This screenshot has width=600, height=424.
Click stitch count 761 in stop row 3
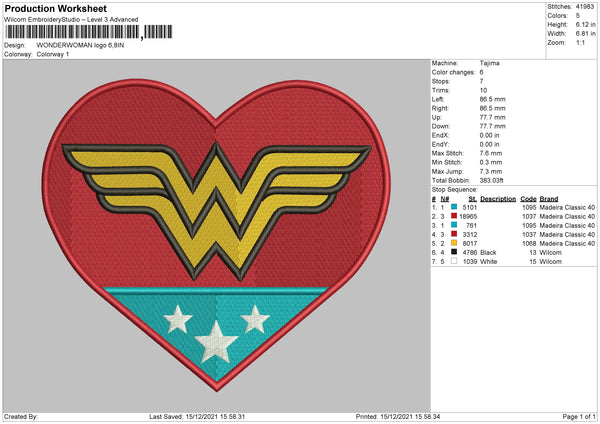tap(471, 225)
